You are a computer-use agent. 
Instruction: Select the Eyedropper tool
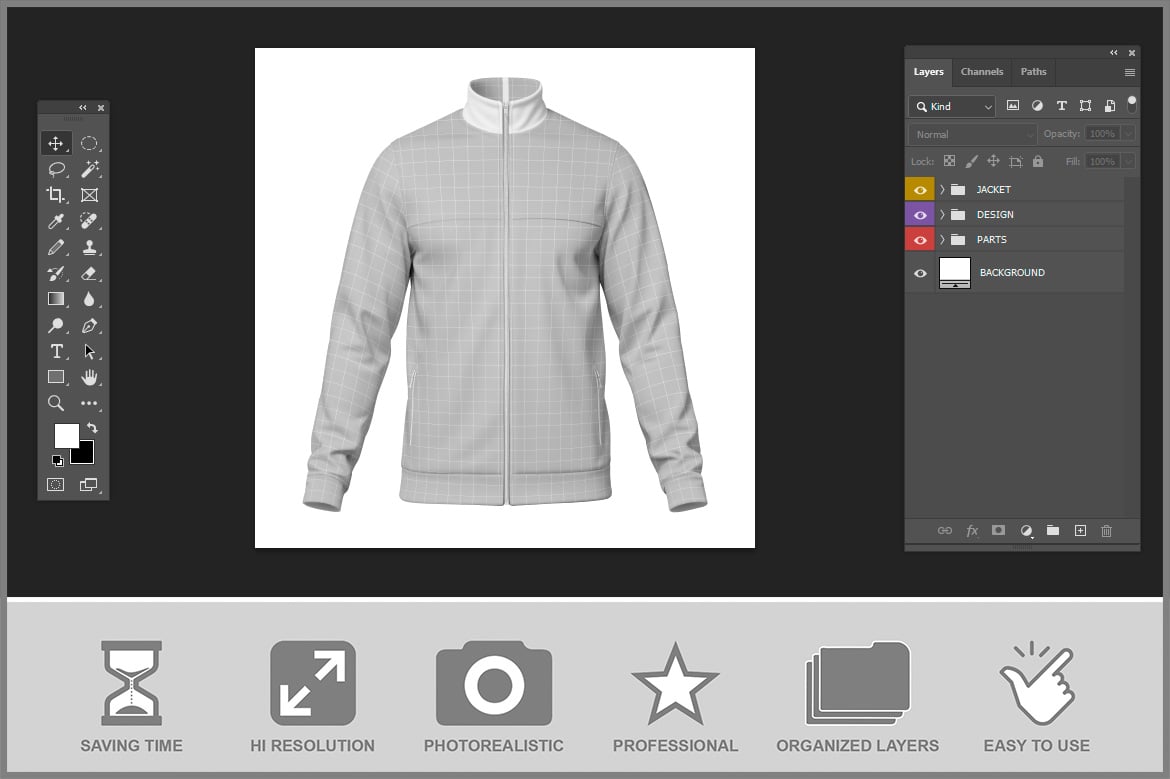pyautogui.click(x=57, y=221)
